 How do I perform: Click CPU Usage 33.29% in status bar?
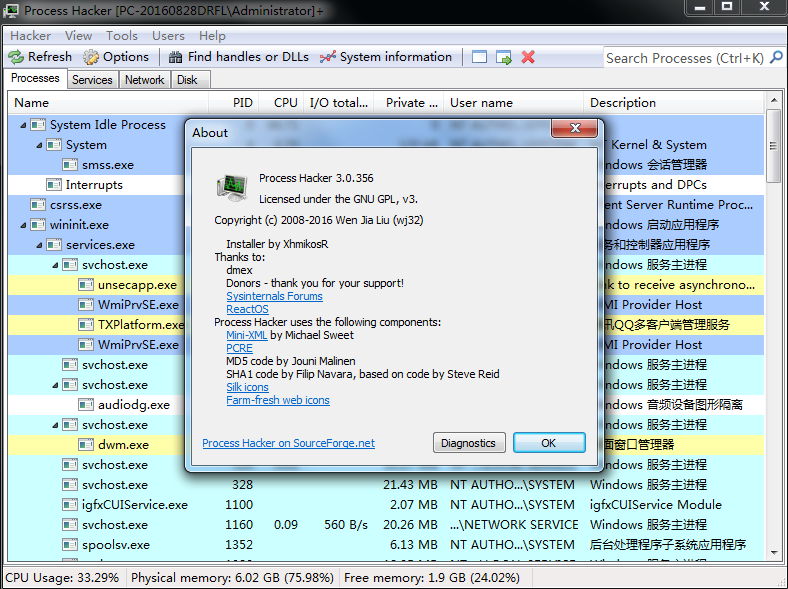62,578
